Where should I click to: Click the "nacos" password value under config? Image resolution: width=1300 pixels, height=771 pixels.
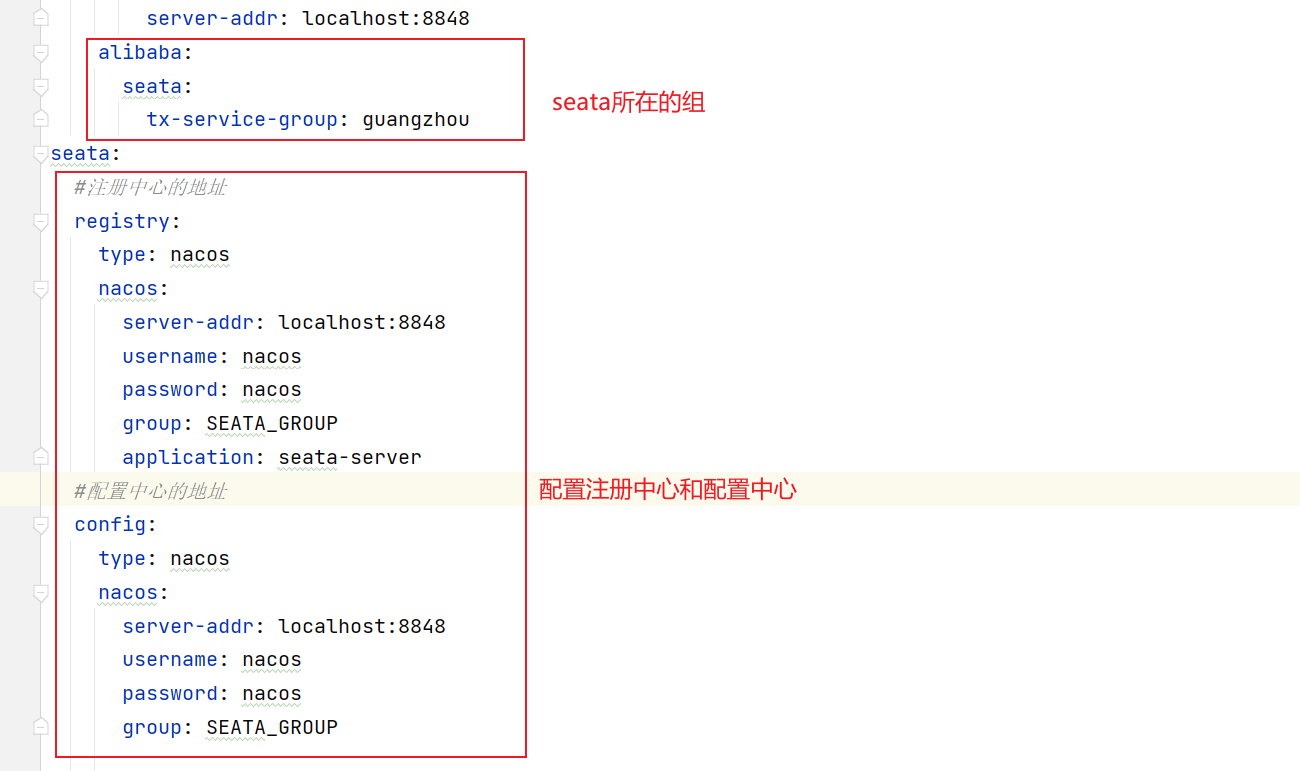(x=272, y=694)
